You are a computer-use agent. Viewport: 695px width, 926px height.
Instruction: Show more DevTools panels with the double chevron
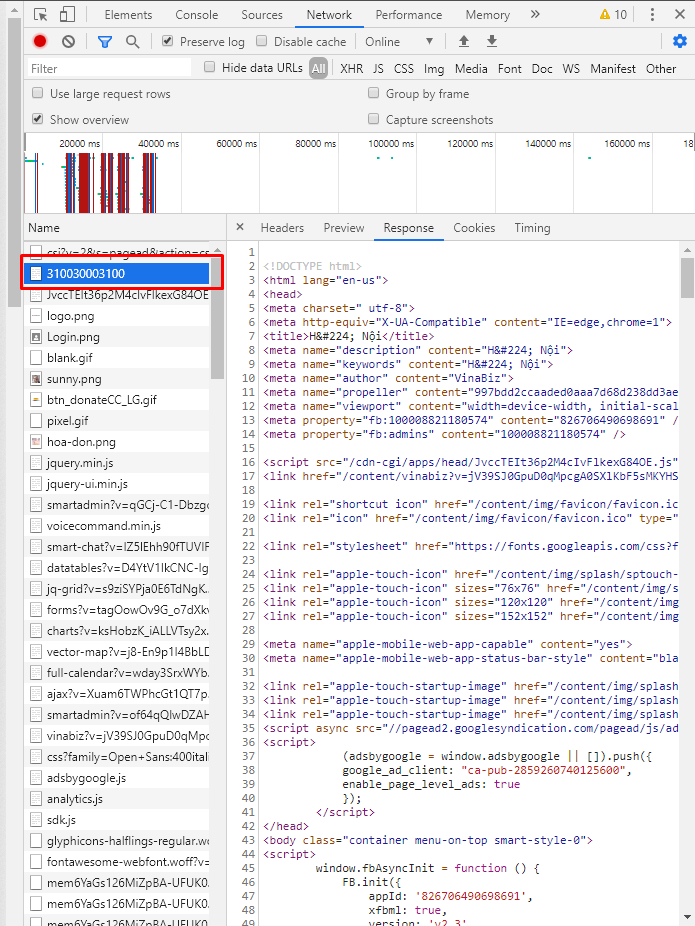(535, 14)
